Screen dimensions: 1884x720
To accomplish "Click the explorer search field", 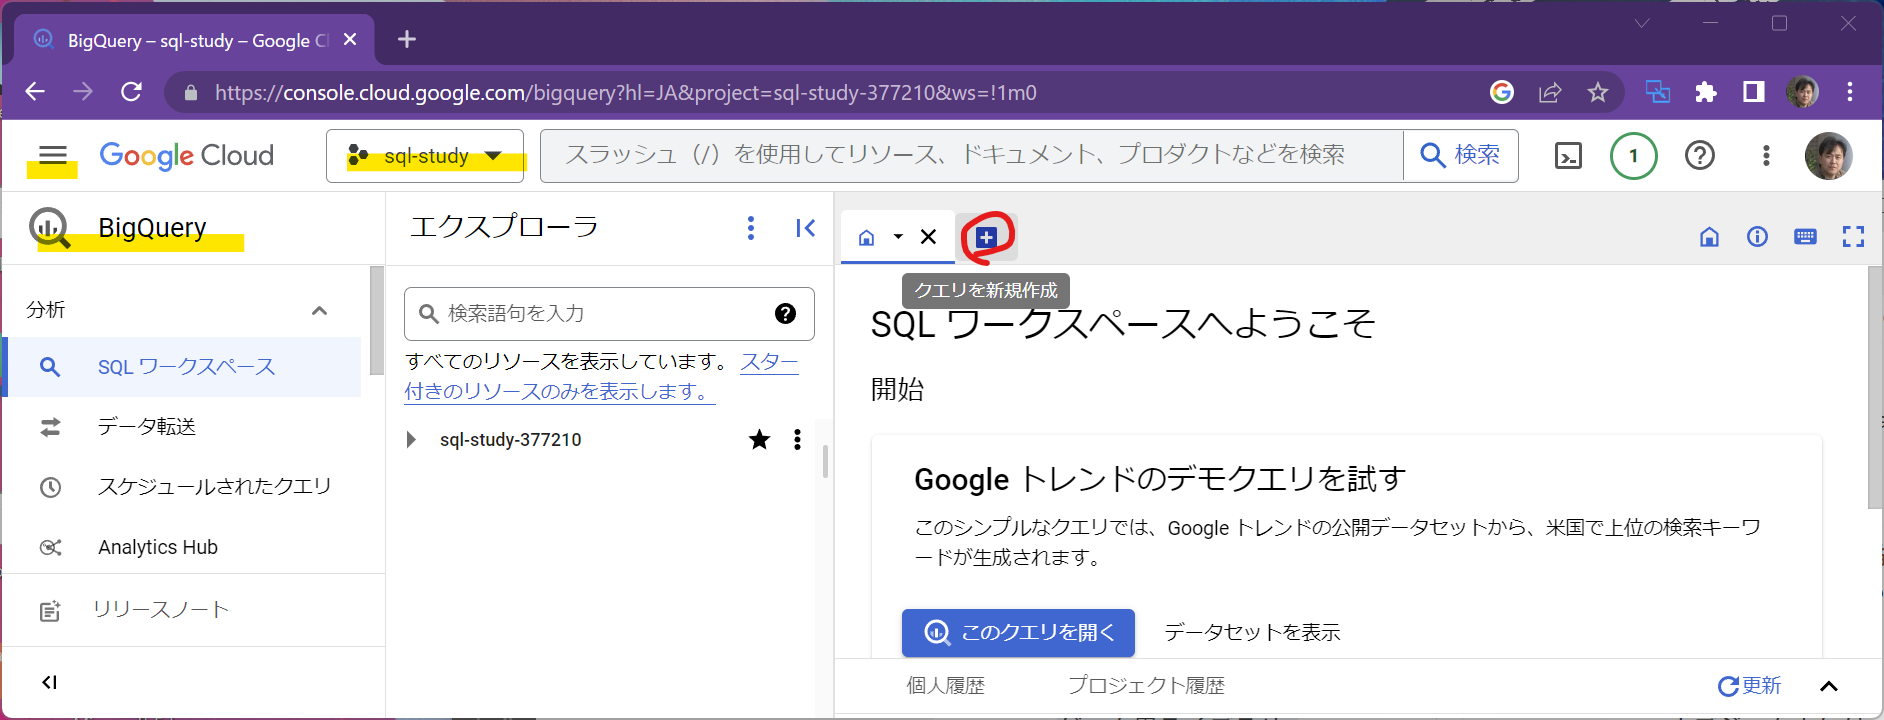I will click(609, 314).
